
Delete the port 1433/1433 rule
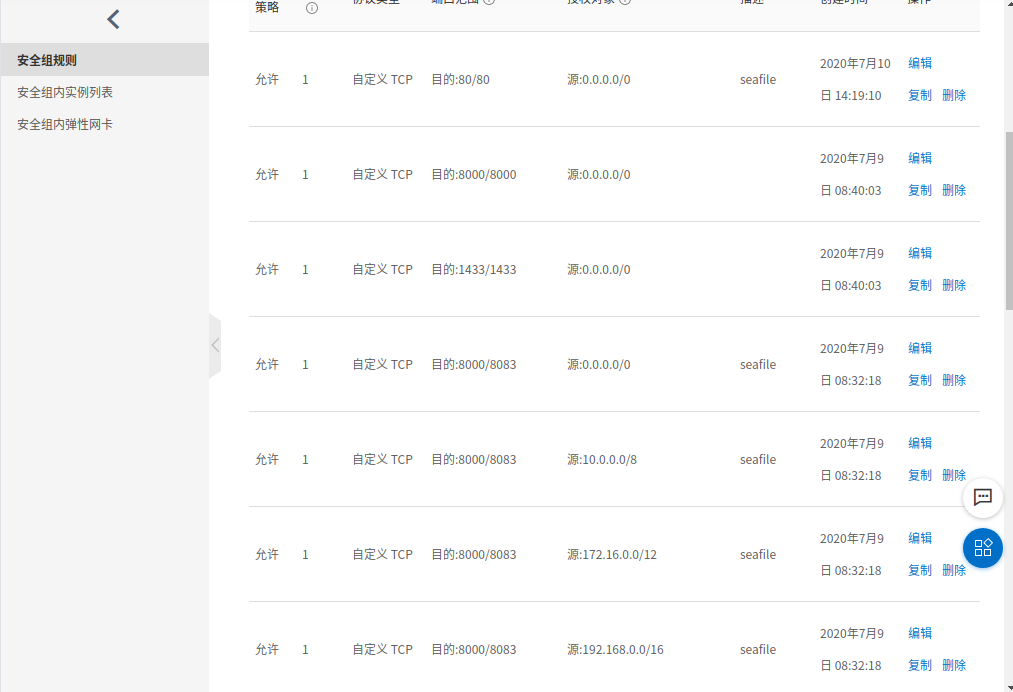click(954, 285)
